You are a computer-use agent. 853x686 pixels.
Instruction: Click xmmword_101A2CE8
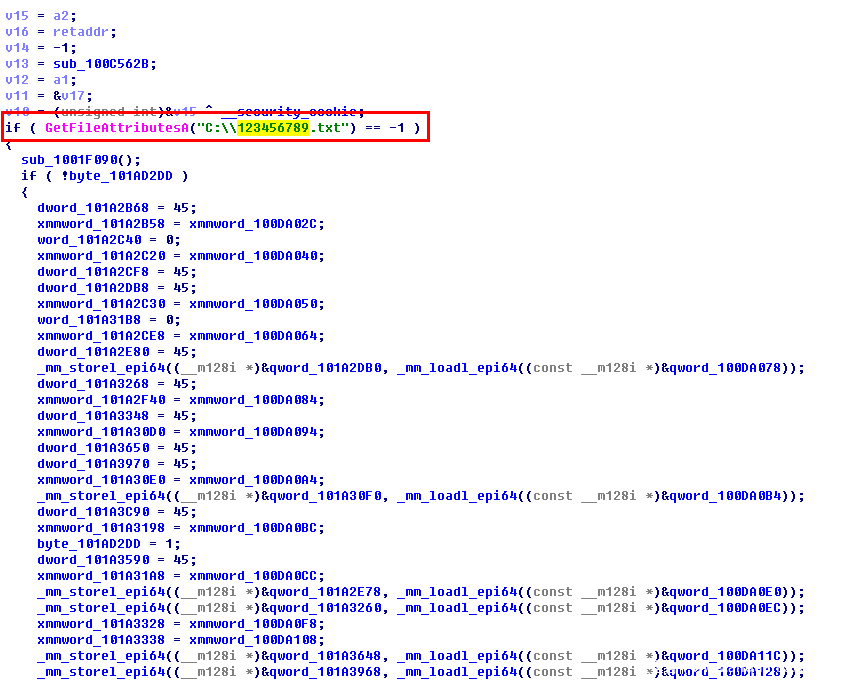101,336
